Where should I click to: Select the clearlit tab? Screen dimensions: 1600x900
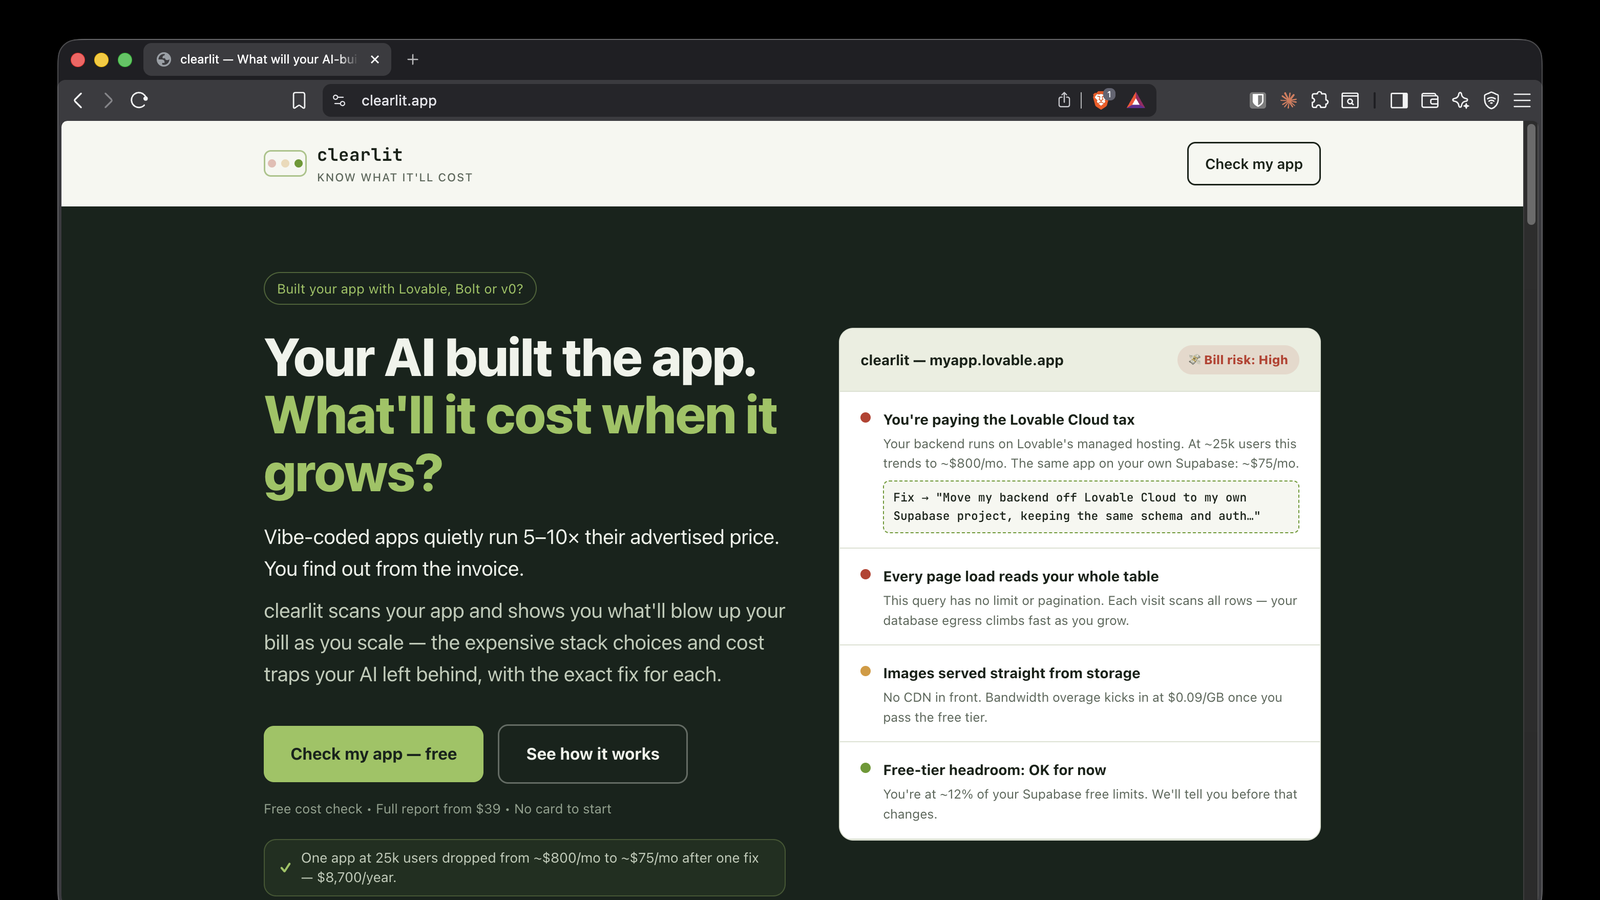coord(267,60)
